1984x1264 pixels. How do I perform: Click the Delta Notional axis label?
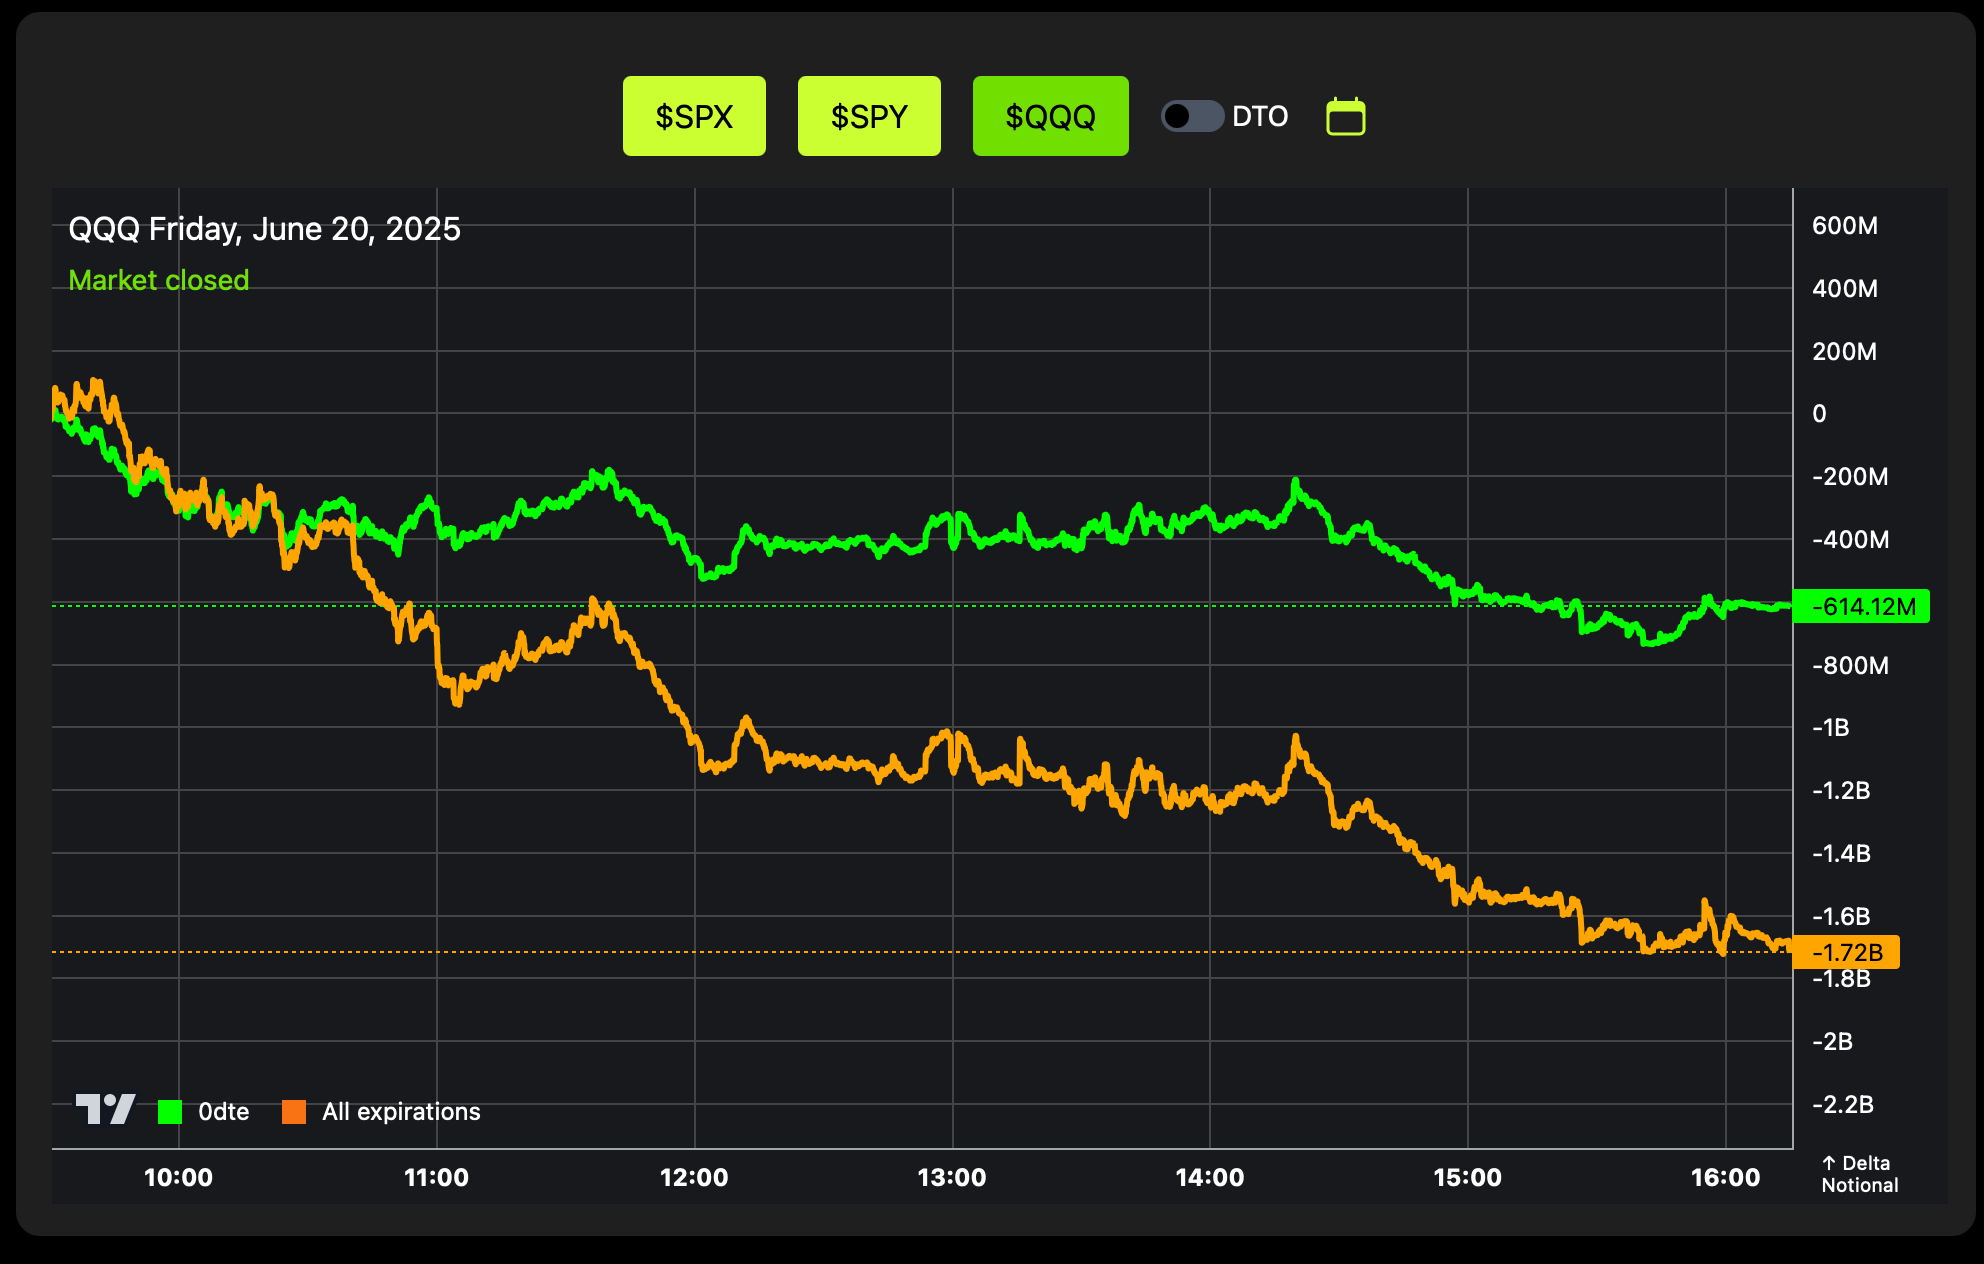coord(1859,1174)
